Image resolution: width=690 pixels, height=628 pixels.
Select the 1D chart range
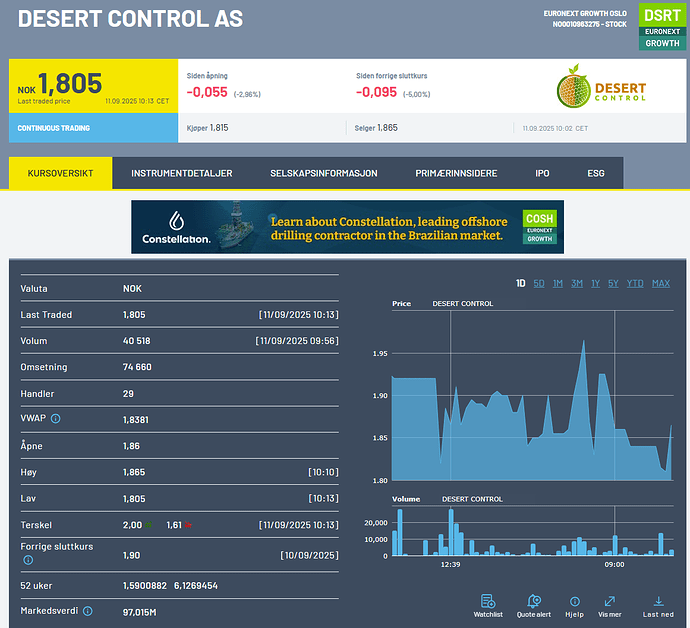pos(521,283)
